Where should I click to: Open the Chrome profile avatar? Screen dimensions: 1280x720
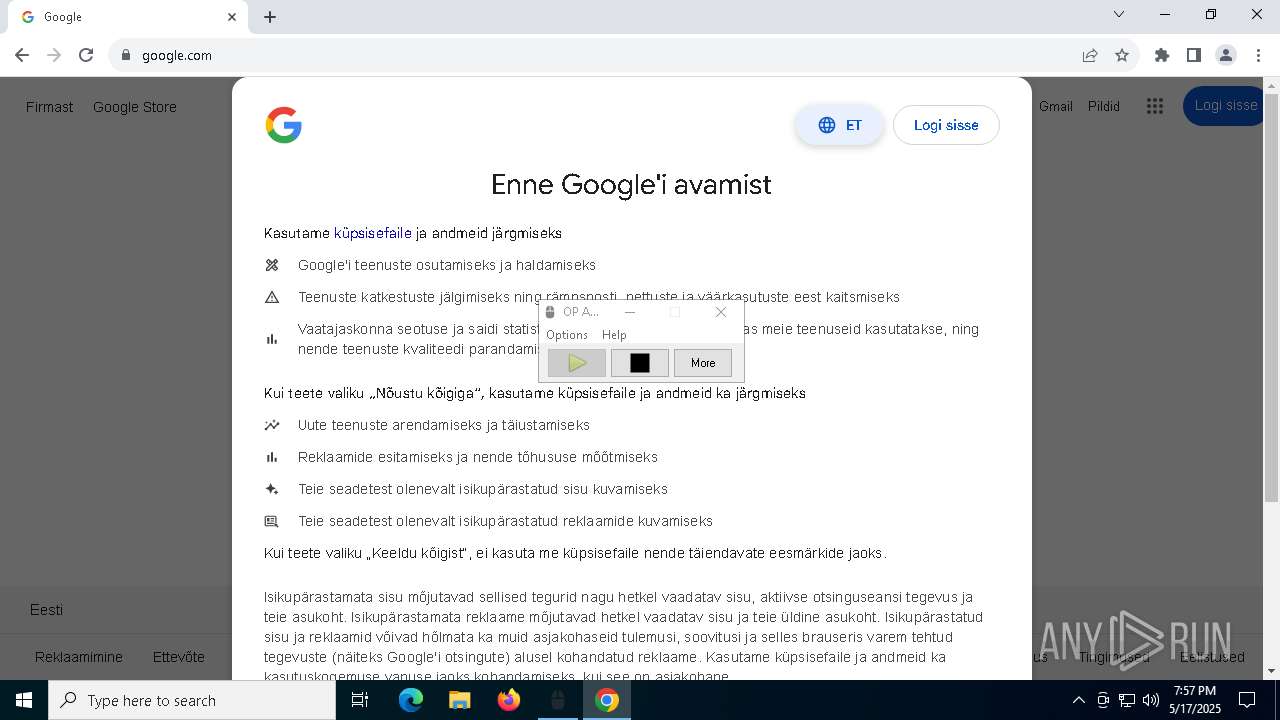click(1226, 55)
